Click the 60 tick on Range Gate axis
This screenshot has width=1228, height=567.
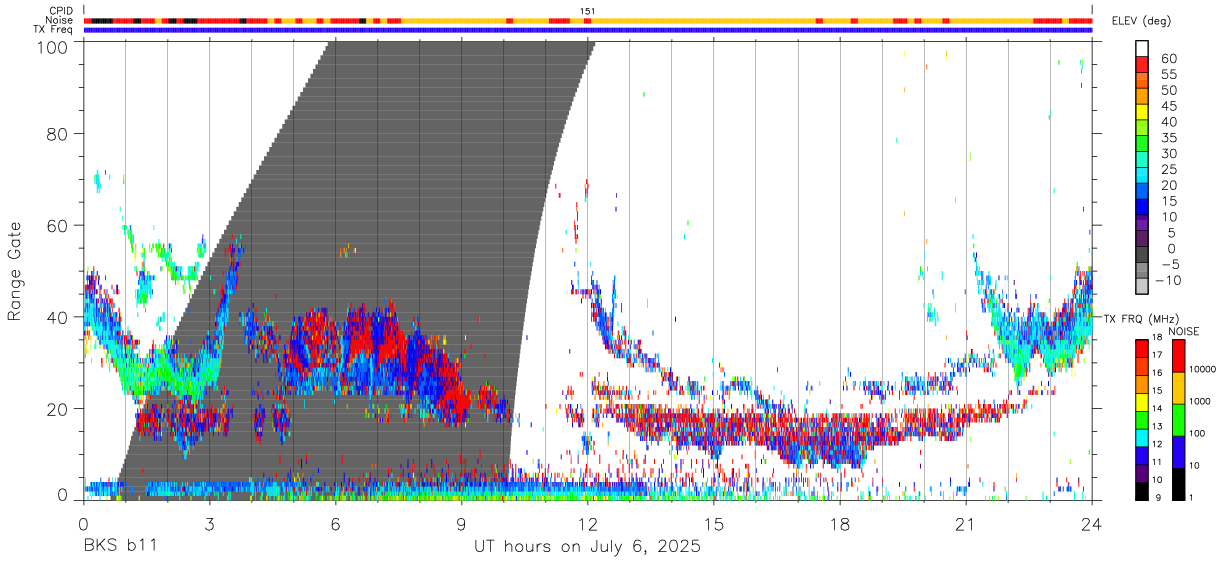click(x=59, y=225)
